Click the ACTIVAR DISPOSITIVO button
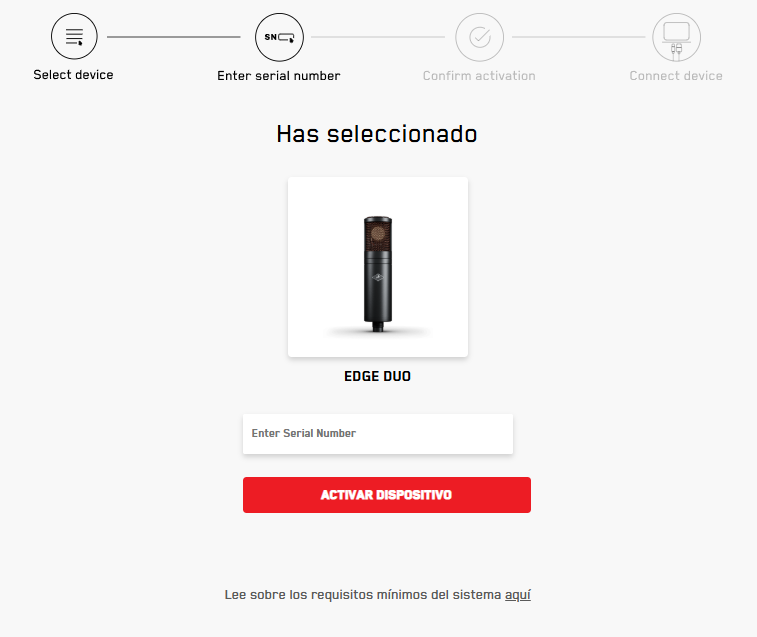 click(x=387, y=495)
